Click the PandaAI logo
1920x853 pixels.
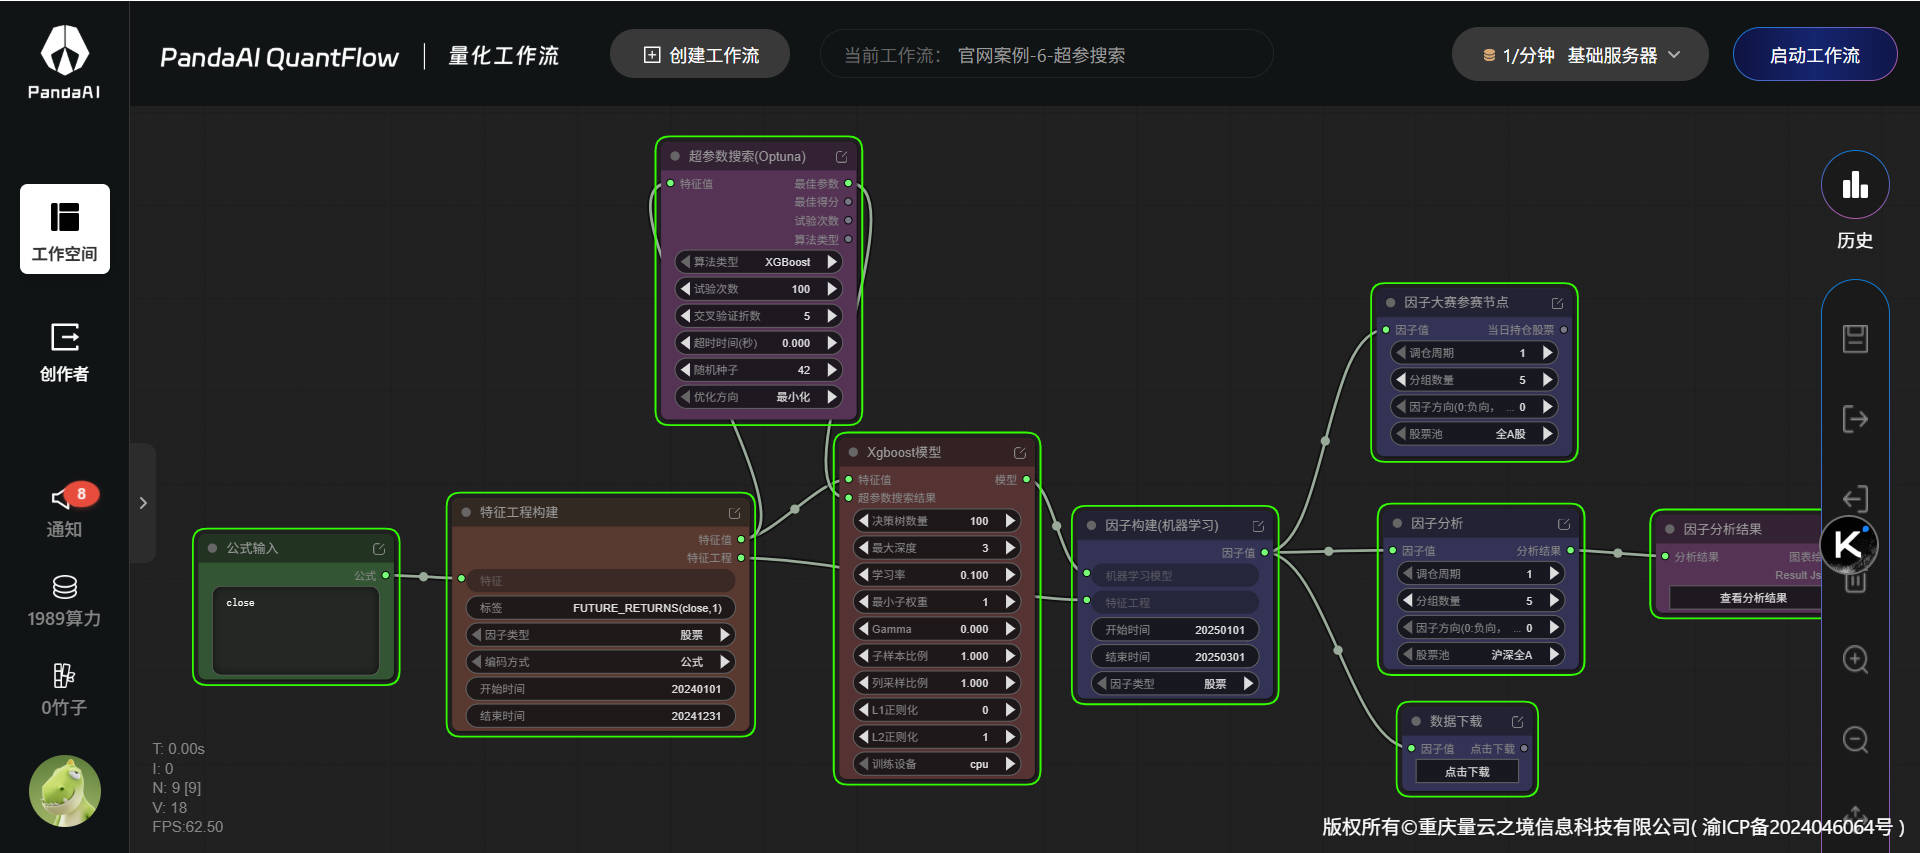tap(64, 63)
